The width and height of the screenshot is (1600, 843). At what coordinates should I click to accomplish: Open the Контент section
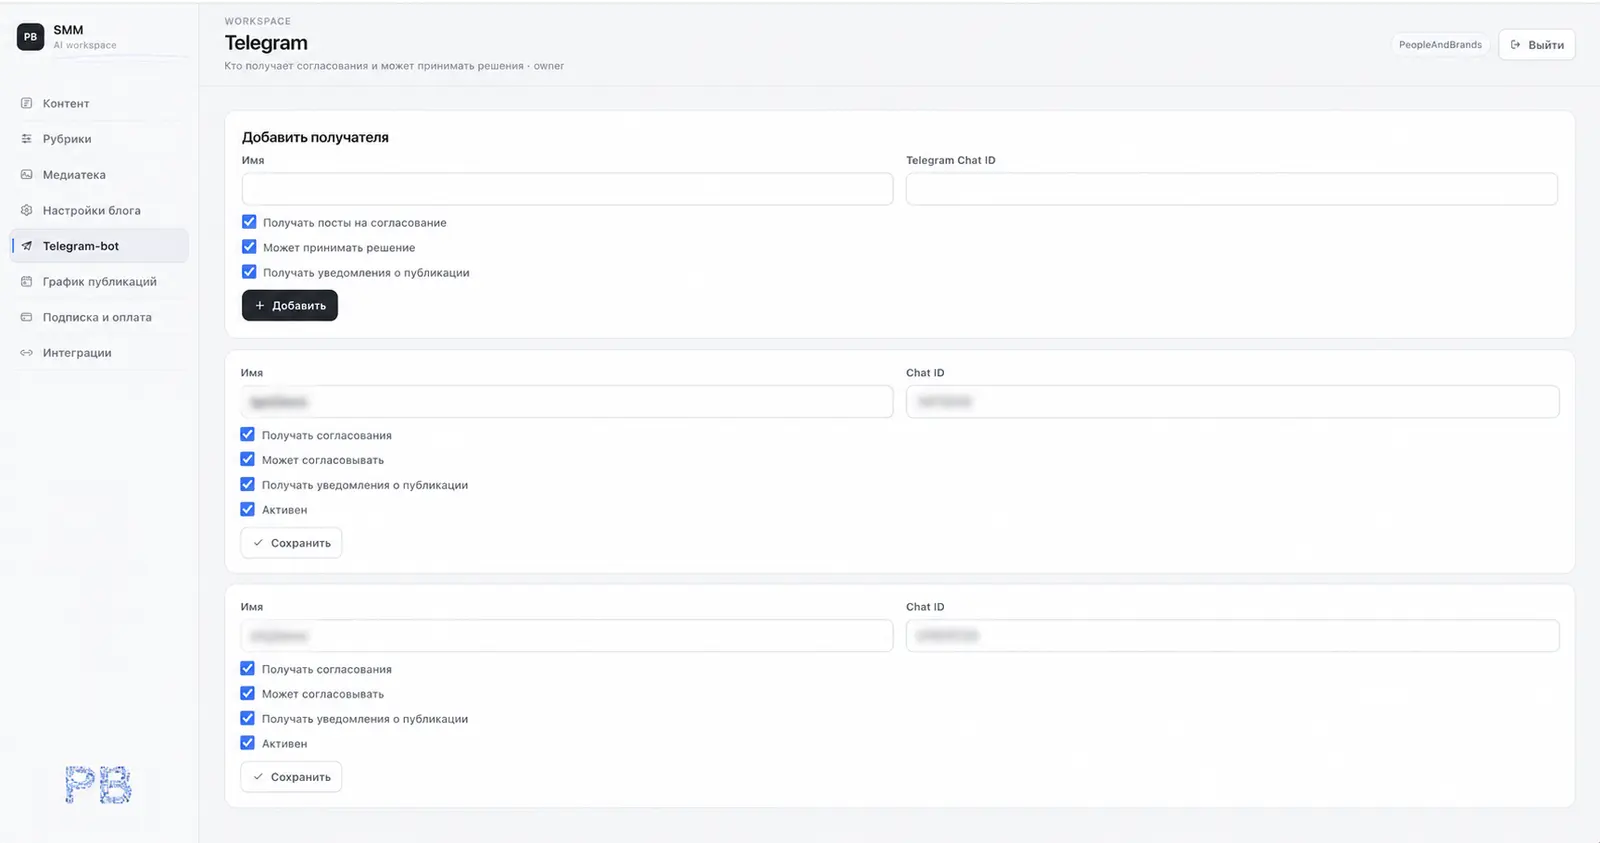point(99,103)
